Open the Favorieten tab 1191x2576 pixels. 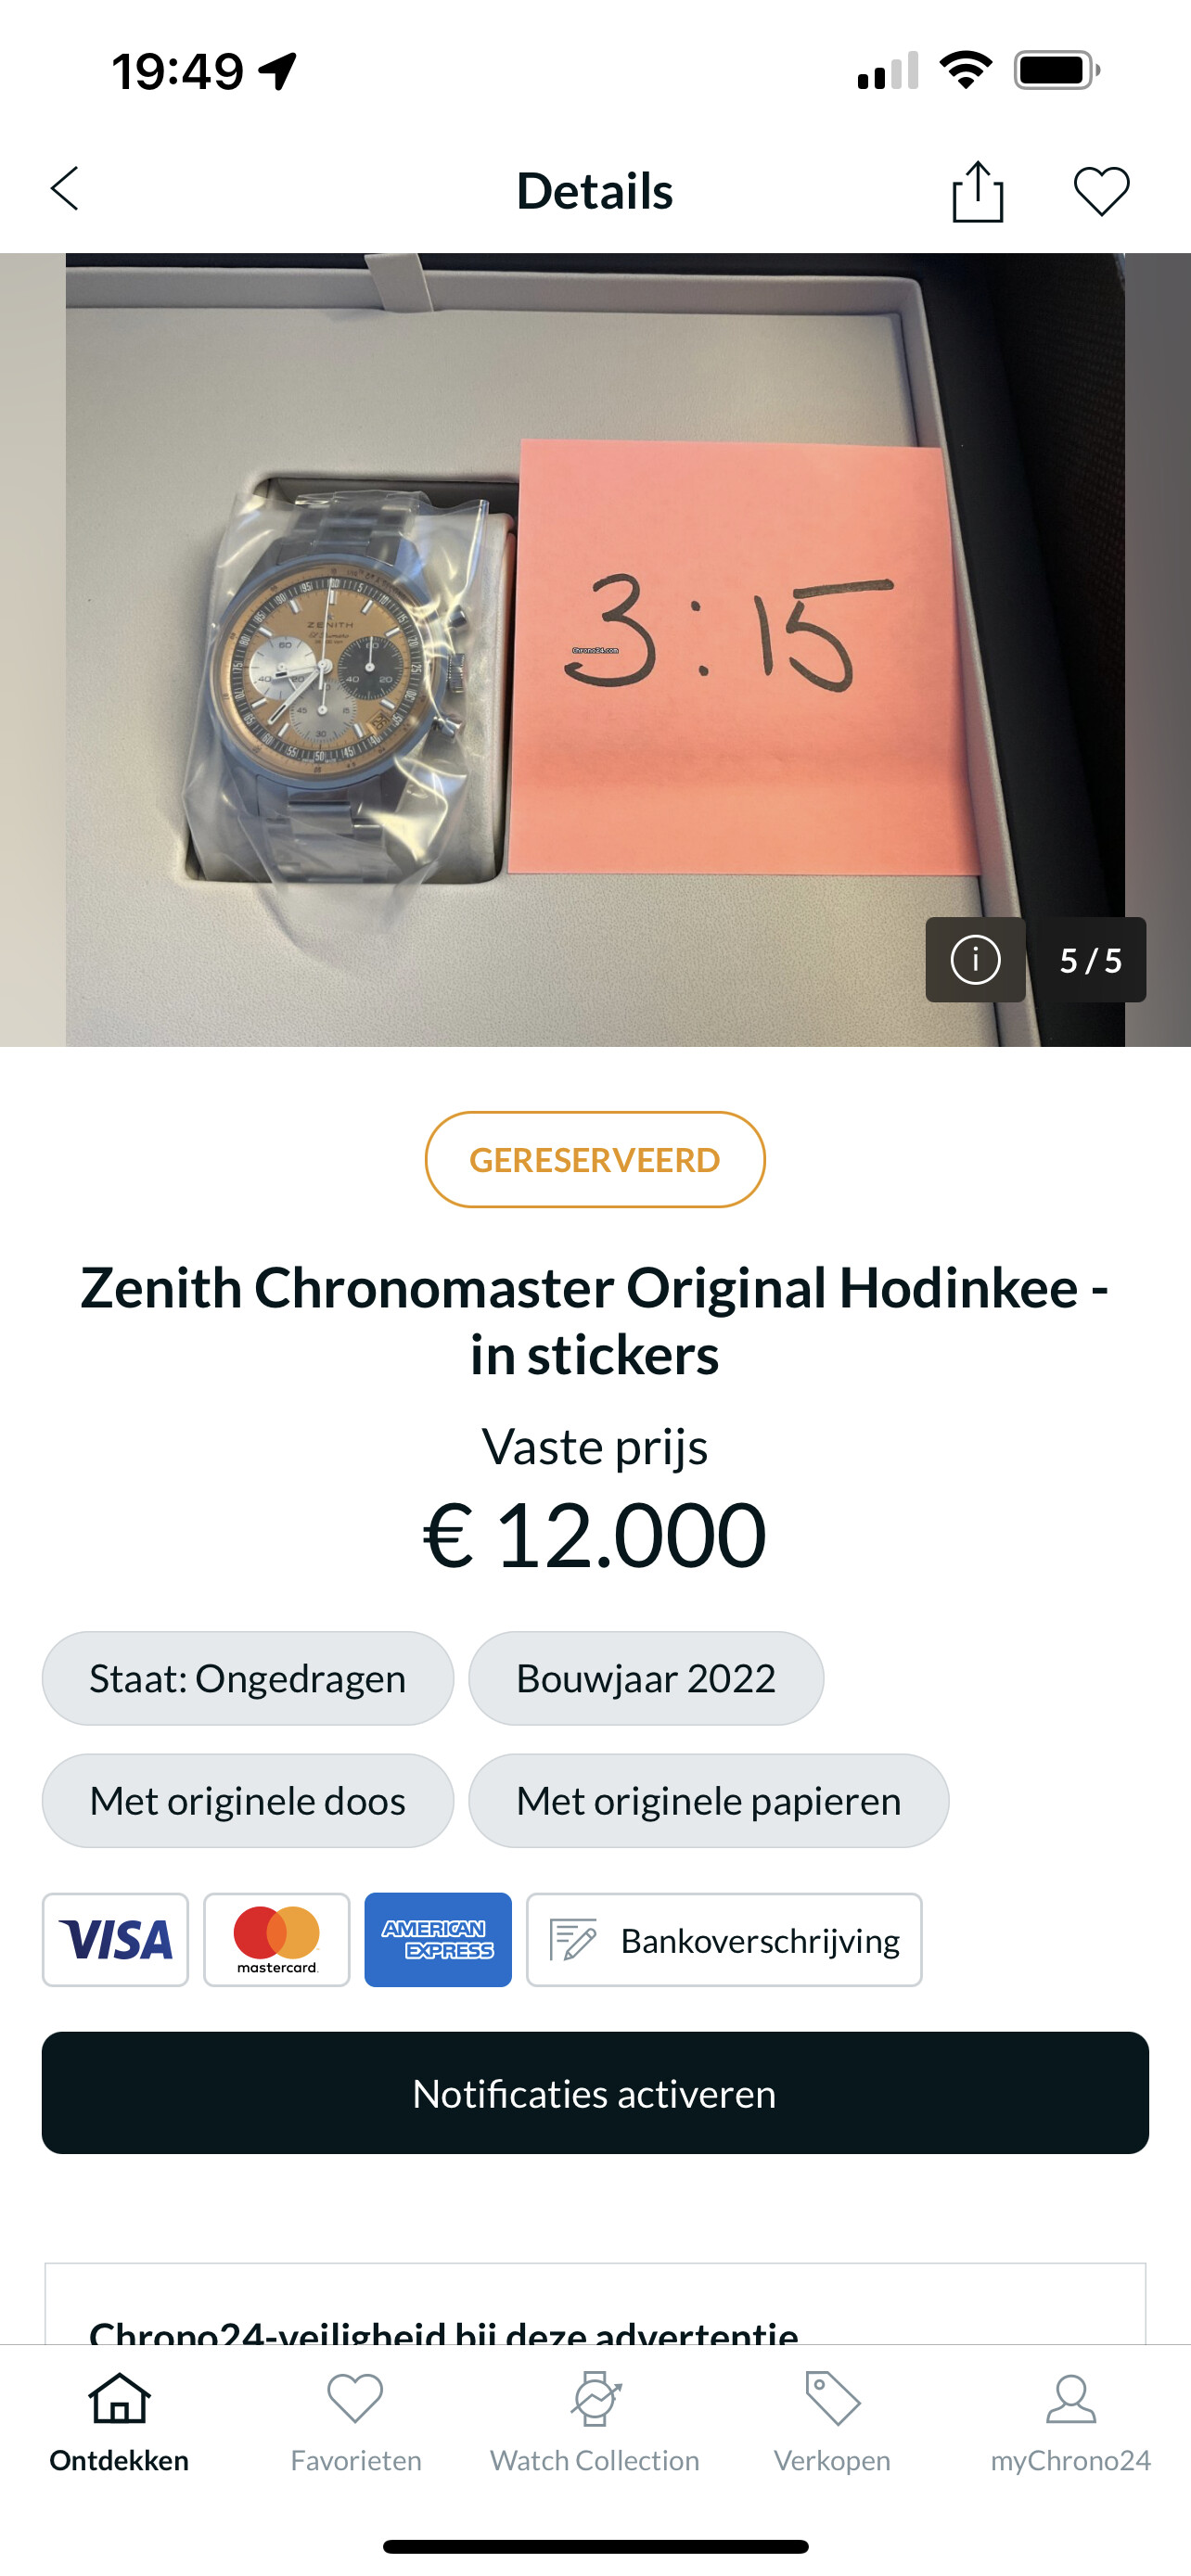pos(356,2422)
